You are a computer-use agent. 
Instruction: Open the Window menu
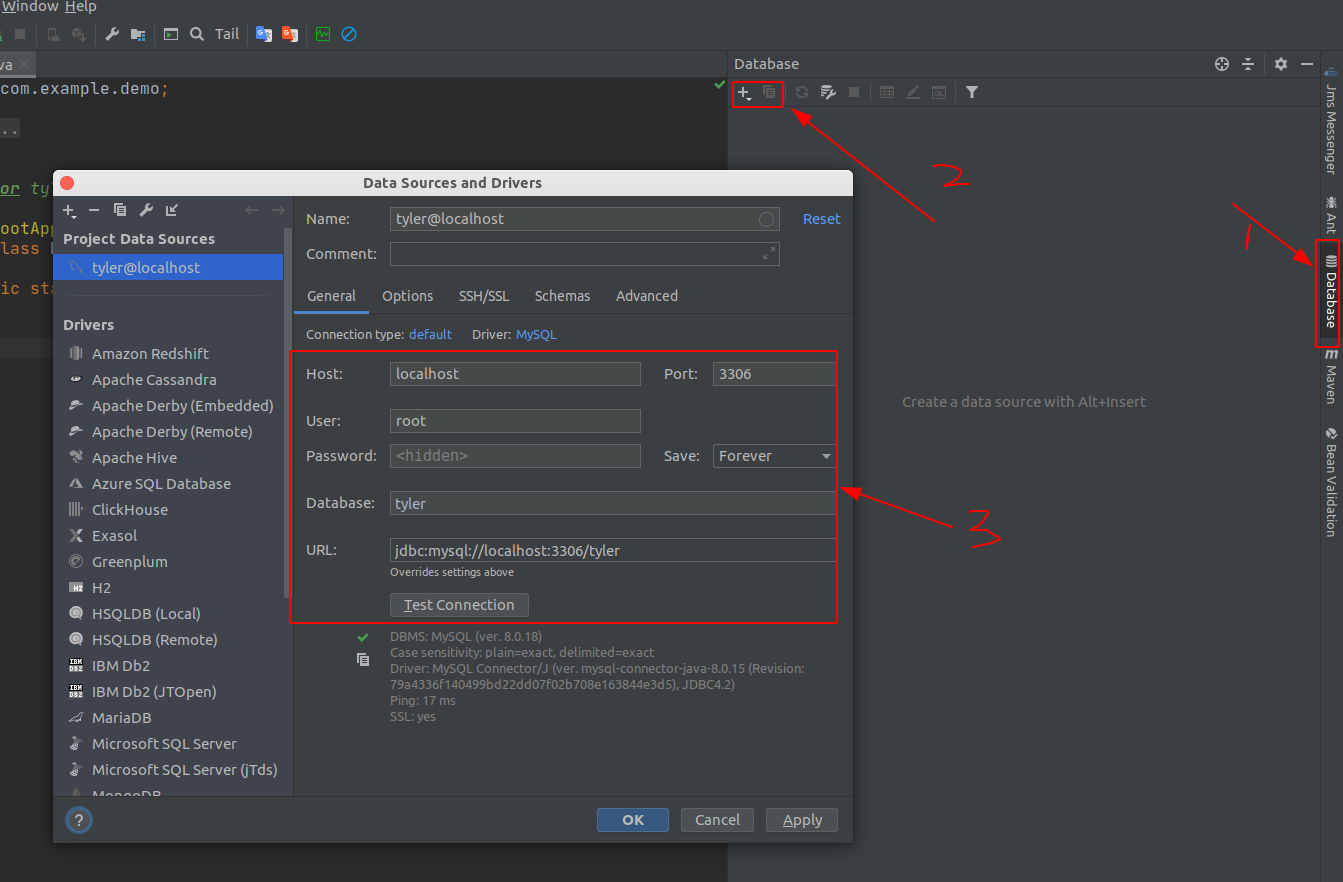(30, 7)
